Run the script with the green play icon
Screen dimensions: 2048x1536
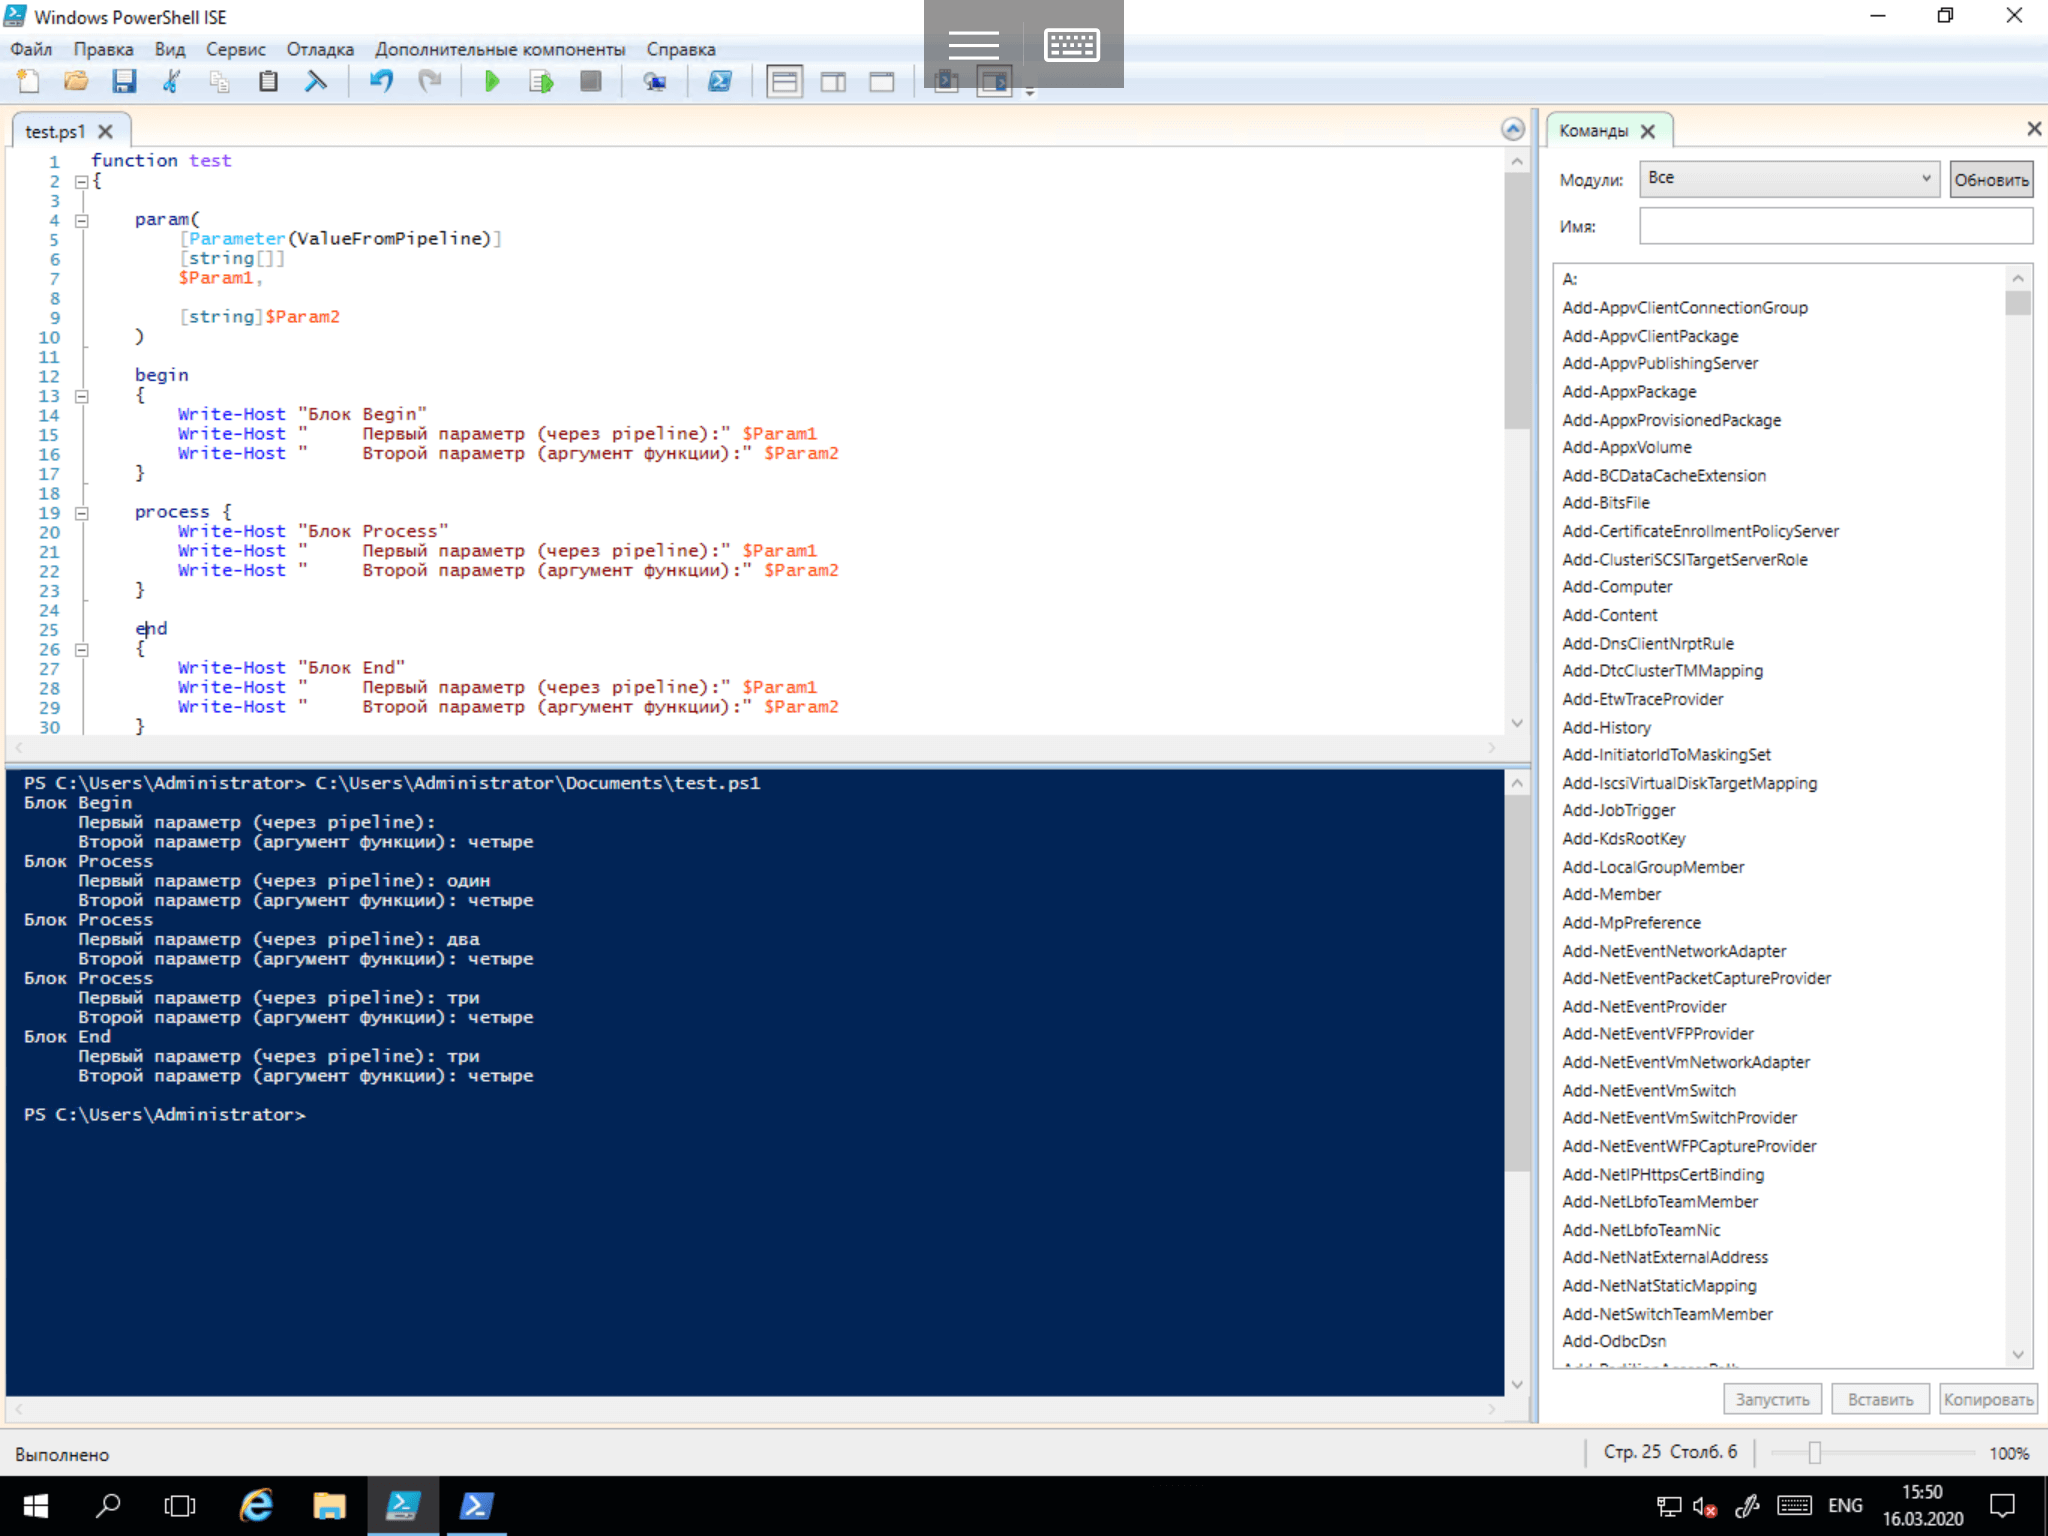[491, 82]
